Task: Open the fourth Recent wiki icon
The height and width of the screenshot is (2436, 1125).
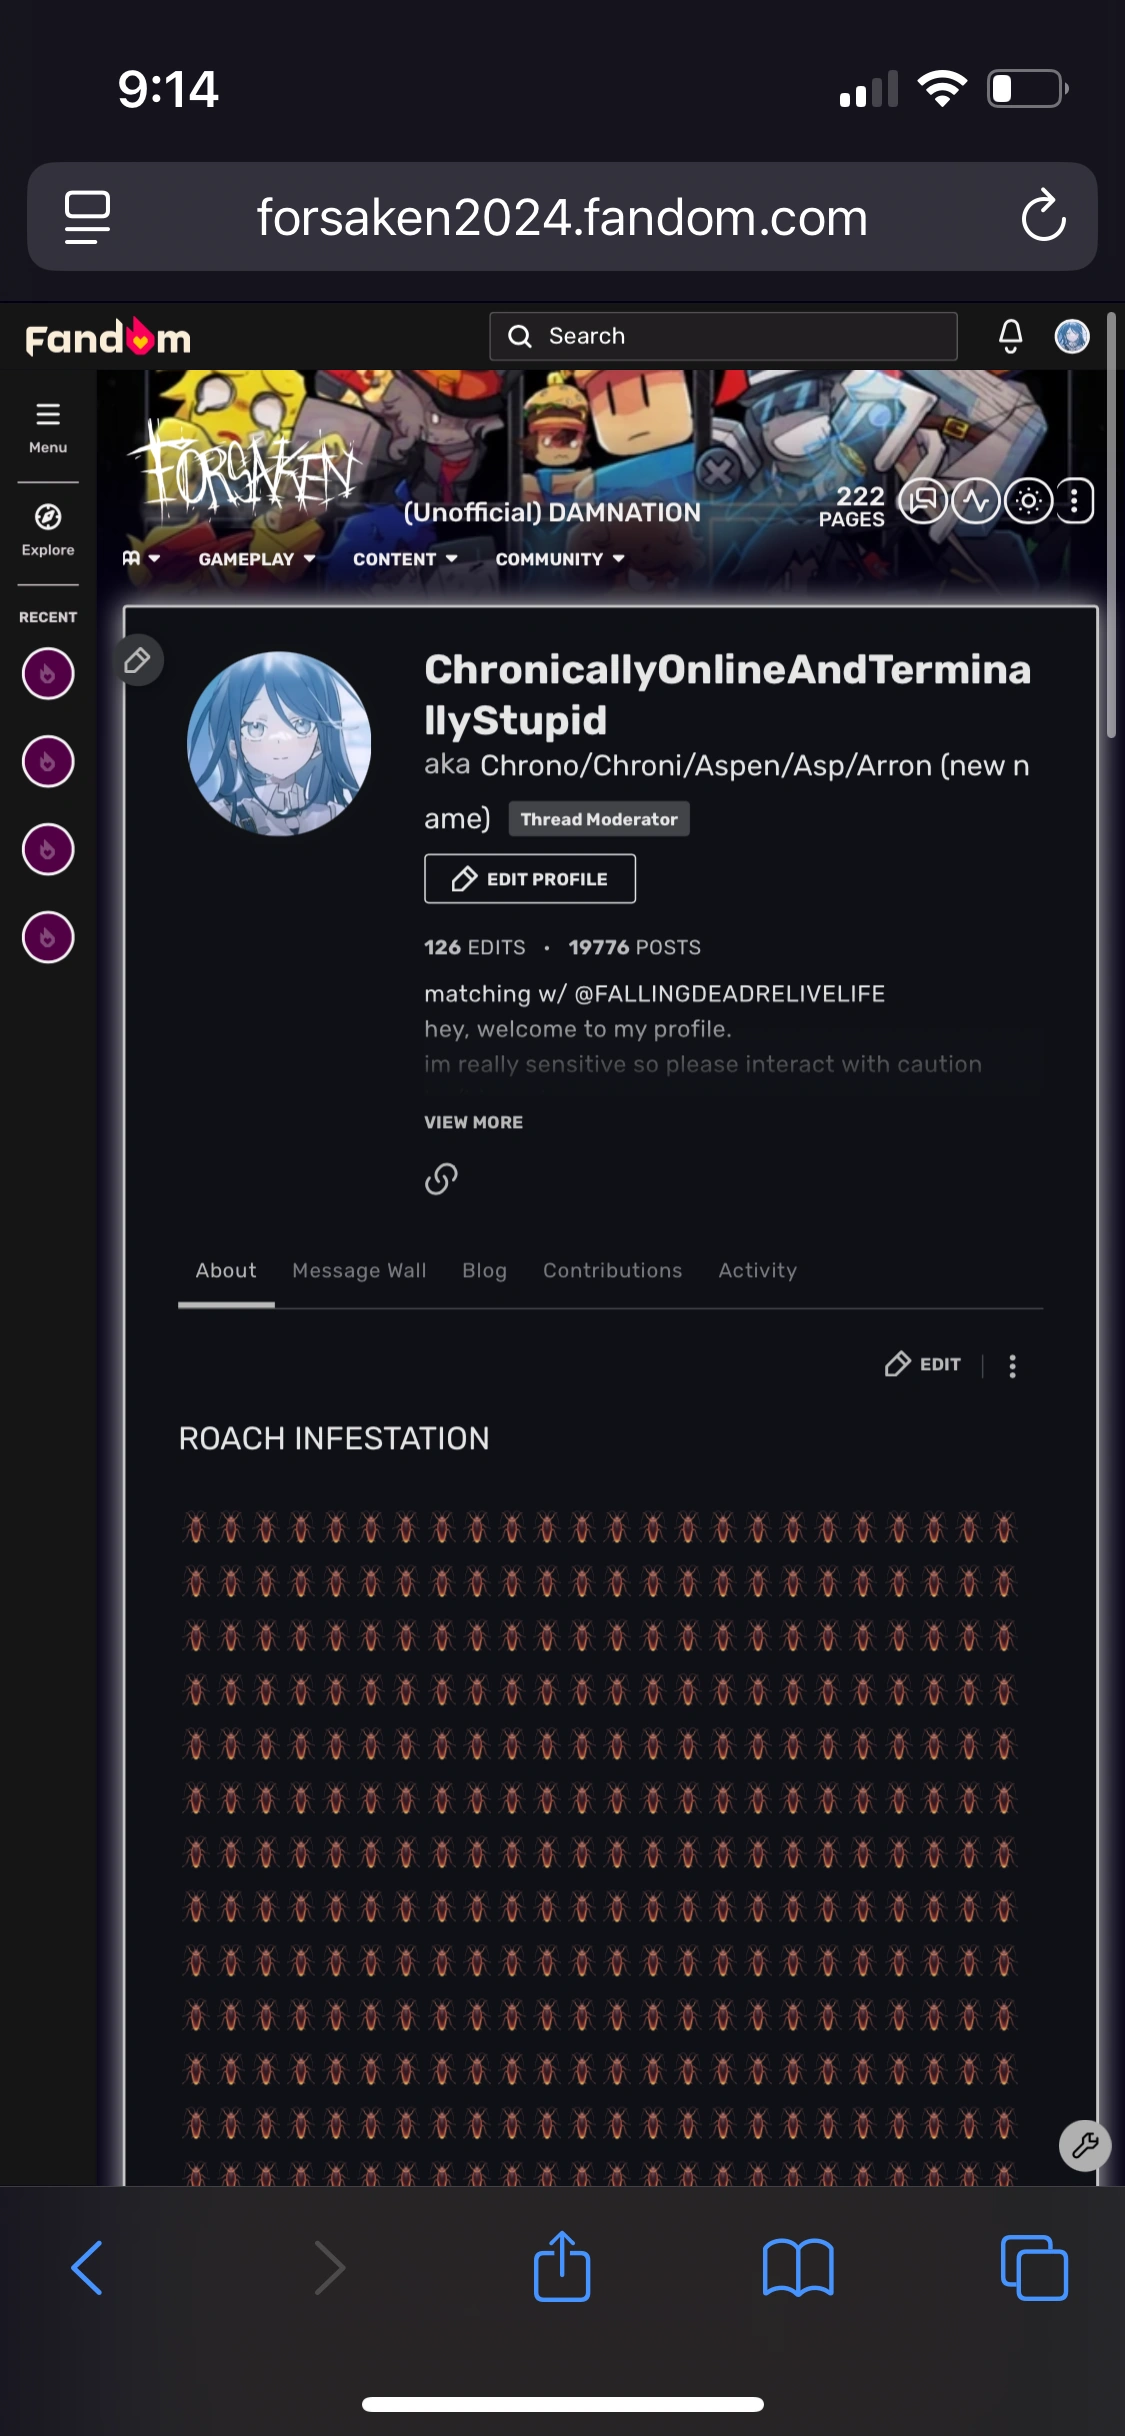Action: (x=48, y=938)
